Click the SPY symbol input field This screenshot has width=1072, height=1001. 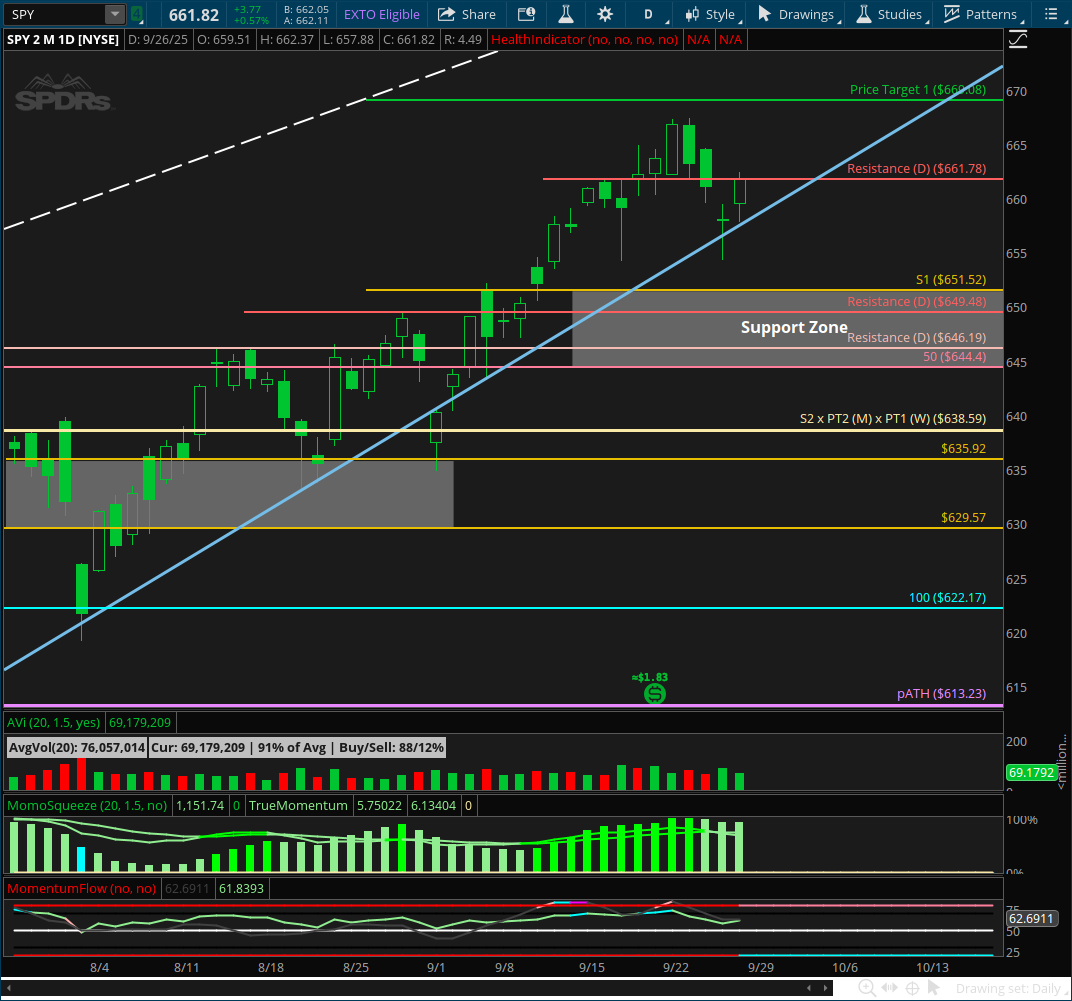tap(55, 14)
